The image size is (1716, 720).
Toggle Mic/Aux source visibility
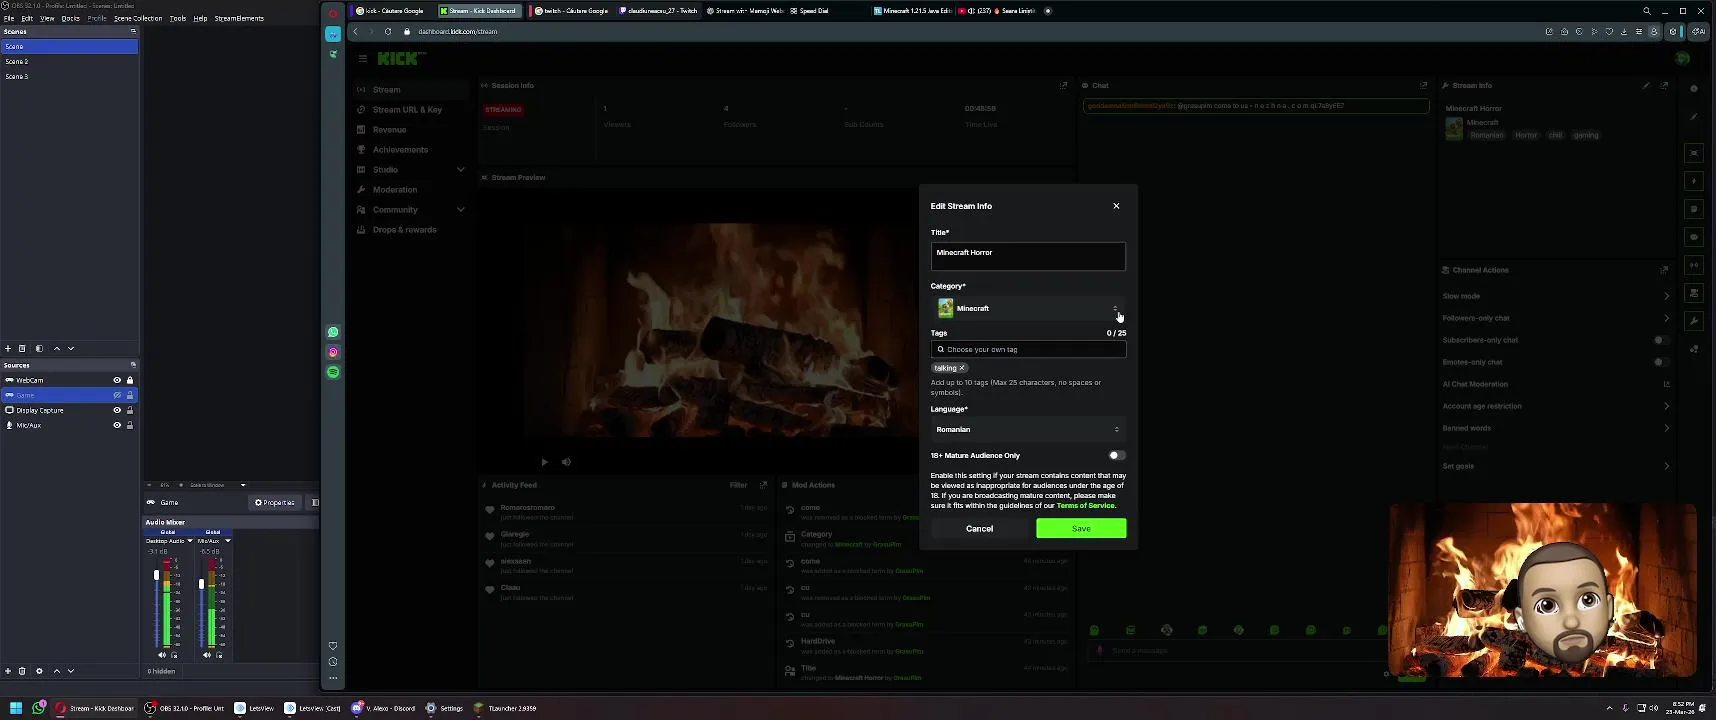[x=117, y=425]
